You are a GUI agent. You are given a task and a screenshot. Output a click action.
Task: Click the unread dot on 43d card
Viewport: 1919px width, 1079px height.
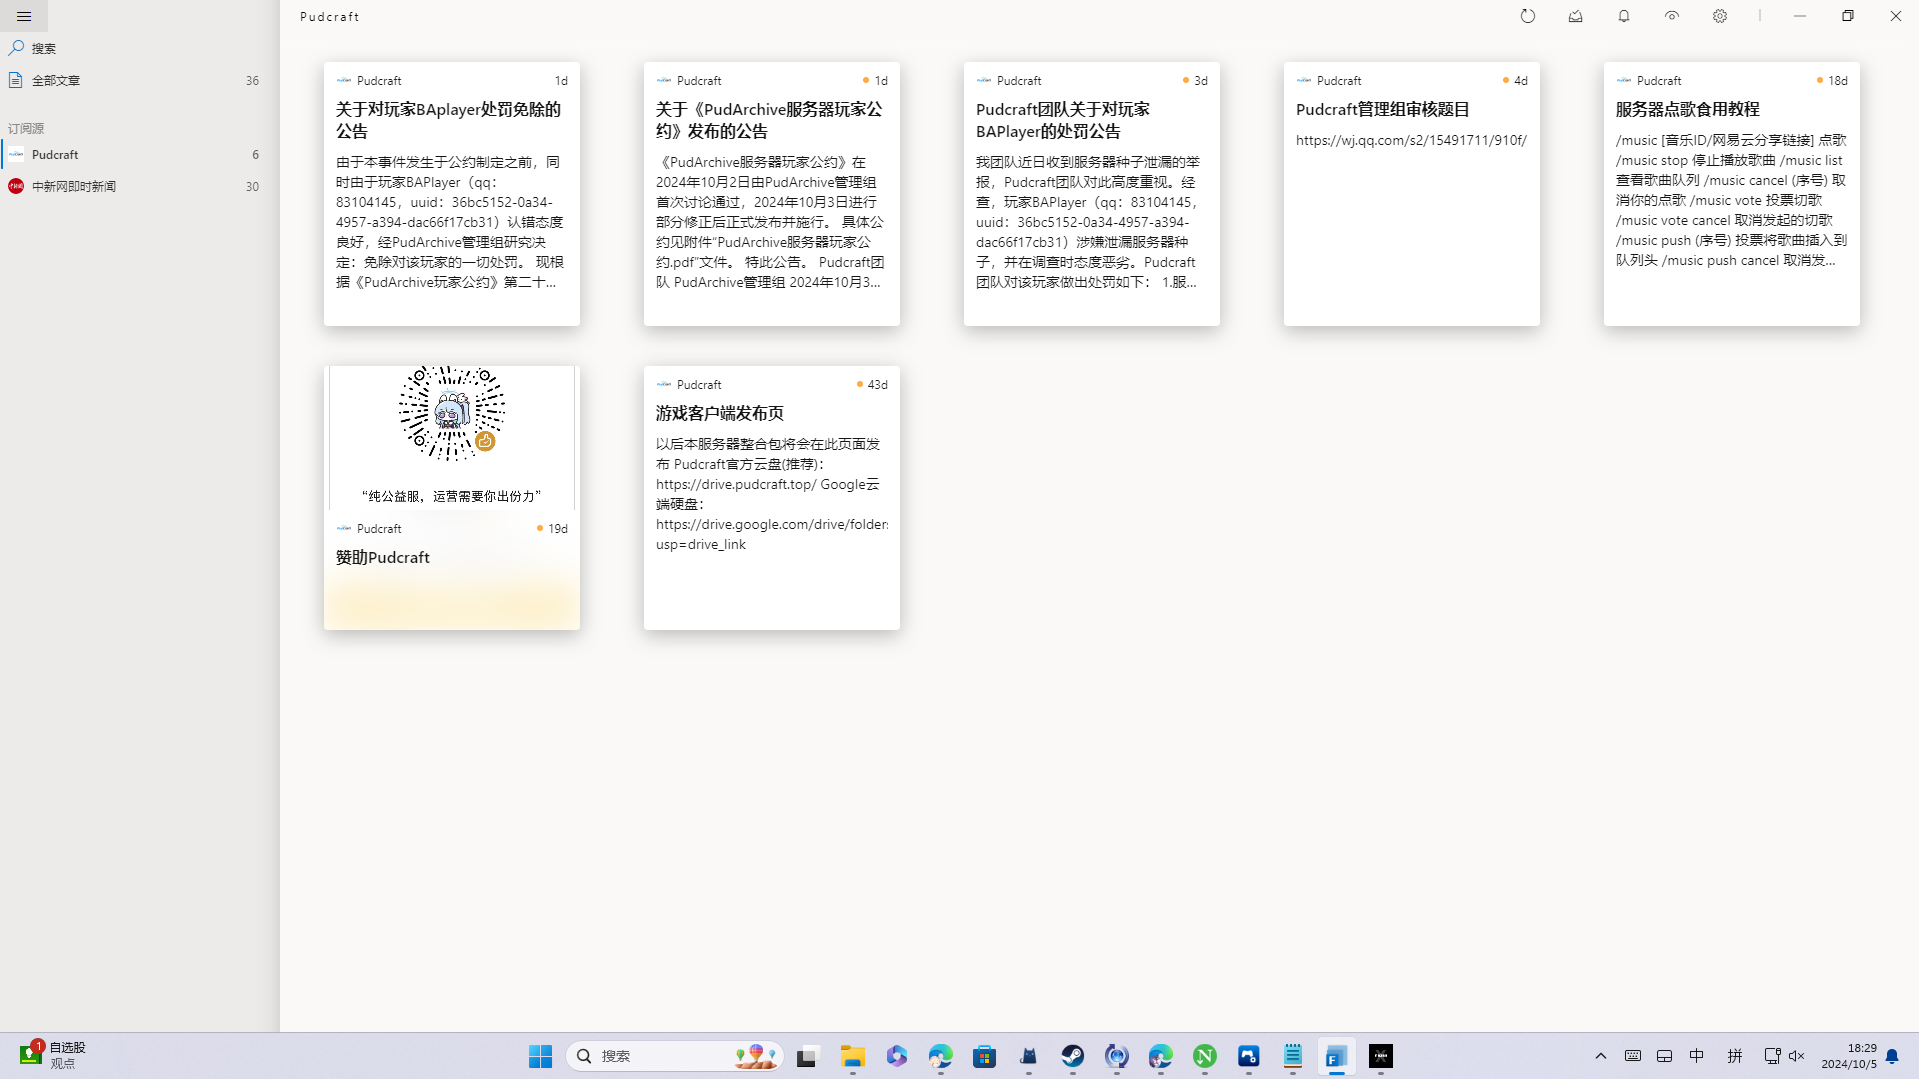coord(859,384)
